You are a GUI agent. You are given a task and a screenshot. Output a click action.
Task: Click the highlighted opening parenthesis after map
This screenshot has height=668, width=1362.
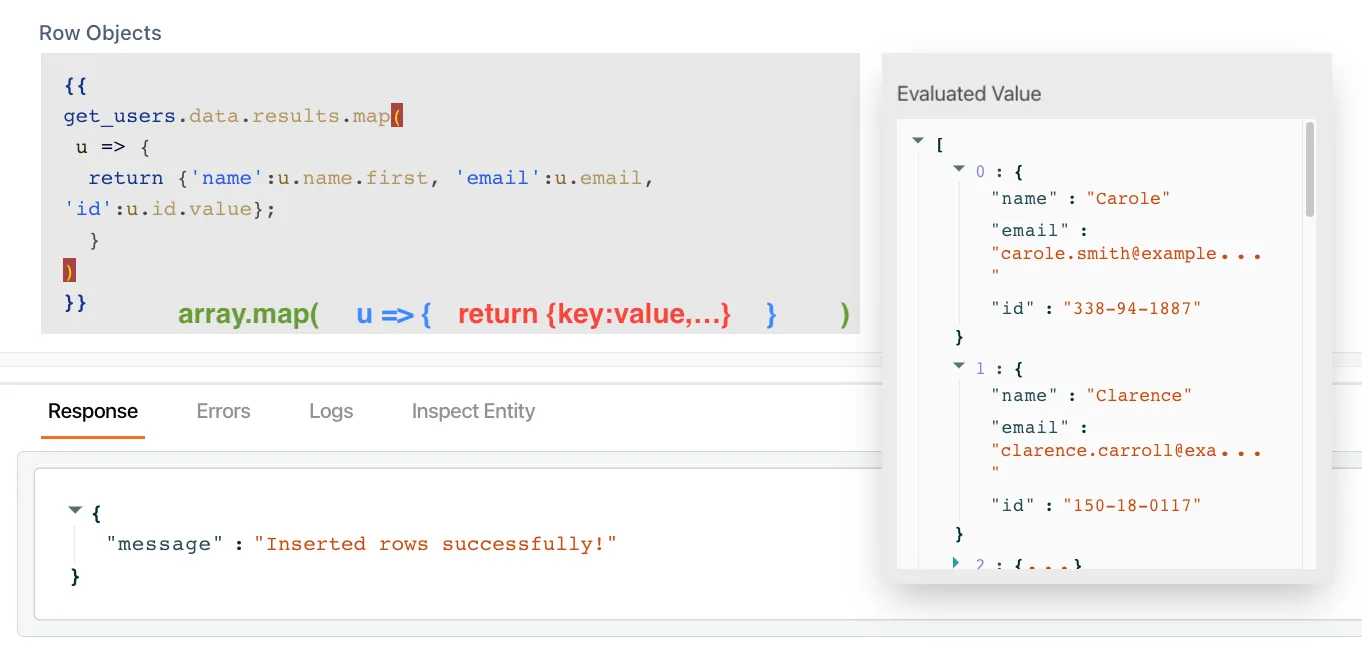396,115
